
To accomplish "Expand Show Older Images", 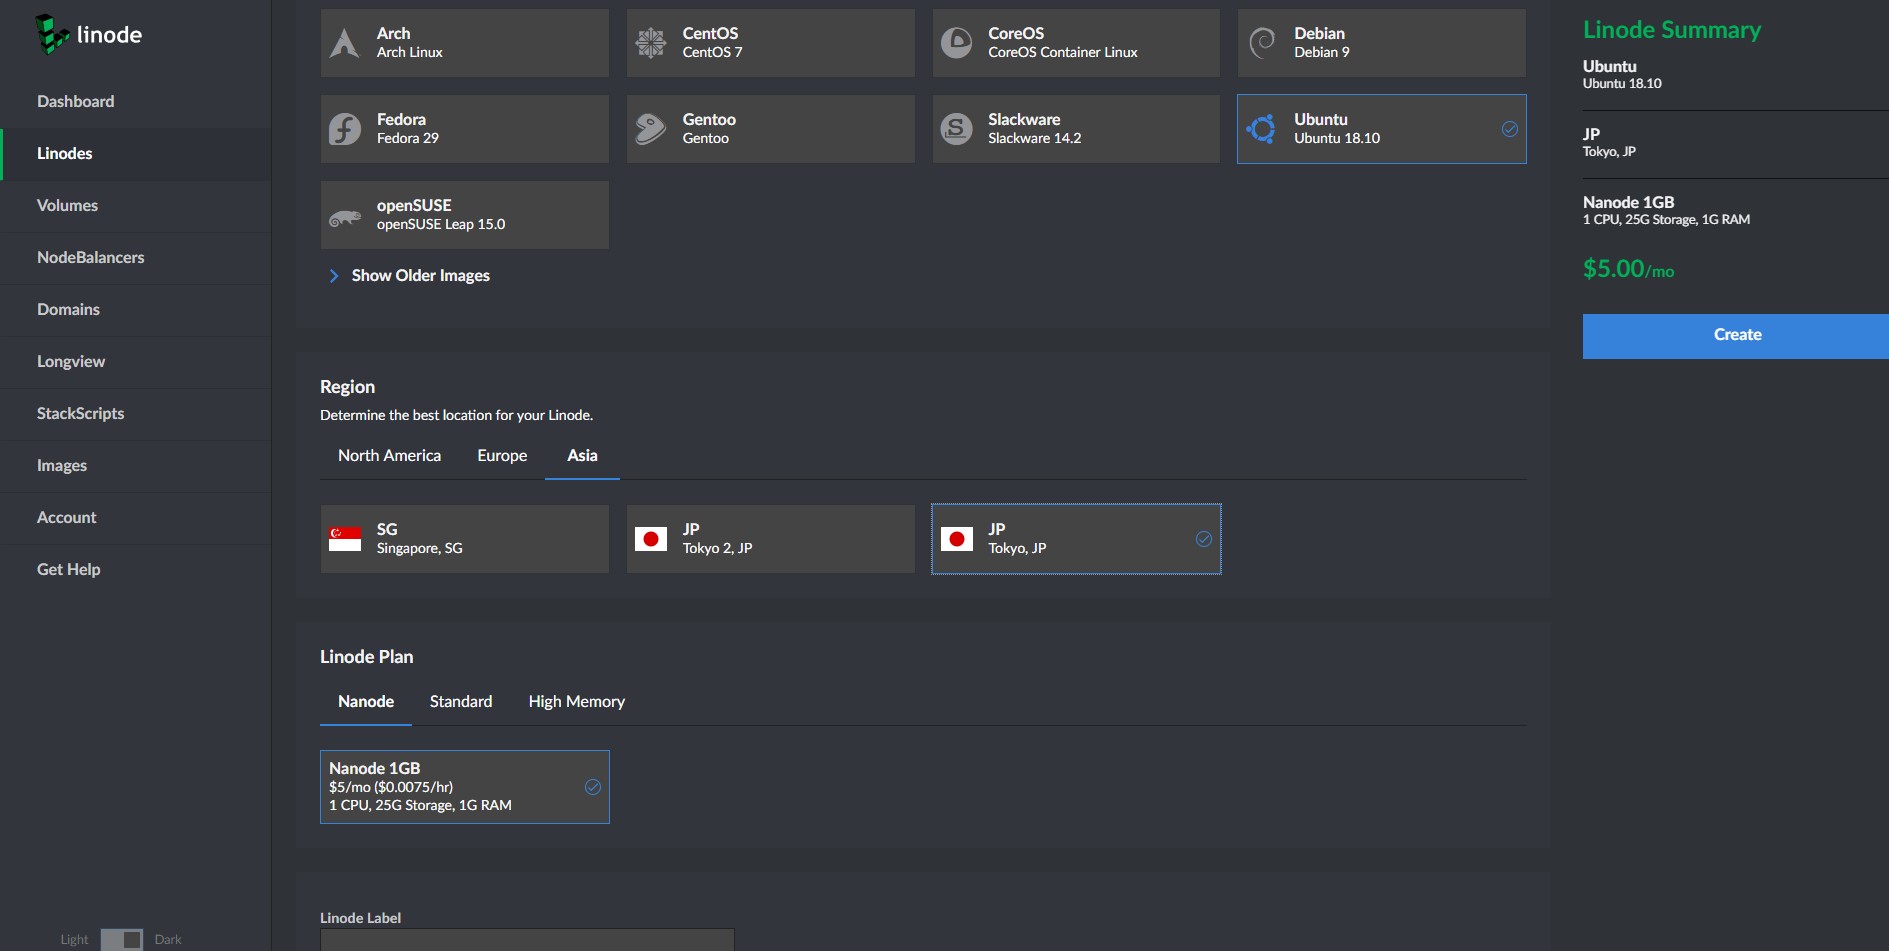I will [x=420, y=276].
